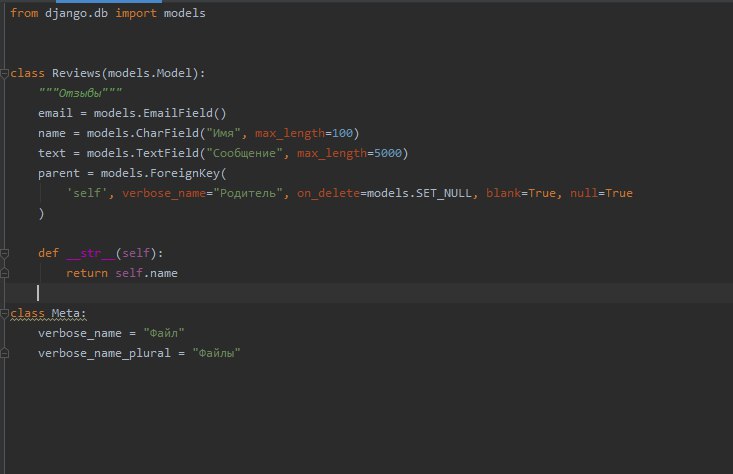Image resolution: width=733 pixels, height=474 pixels.
Task: Click the string "Имя"
Action: pyautogui.click(x=223, y=133)
